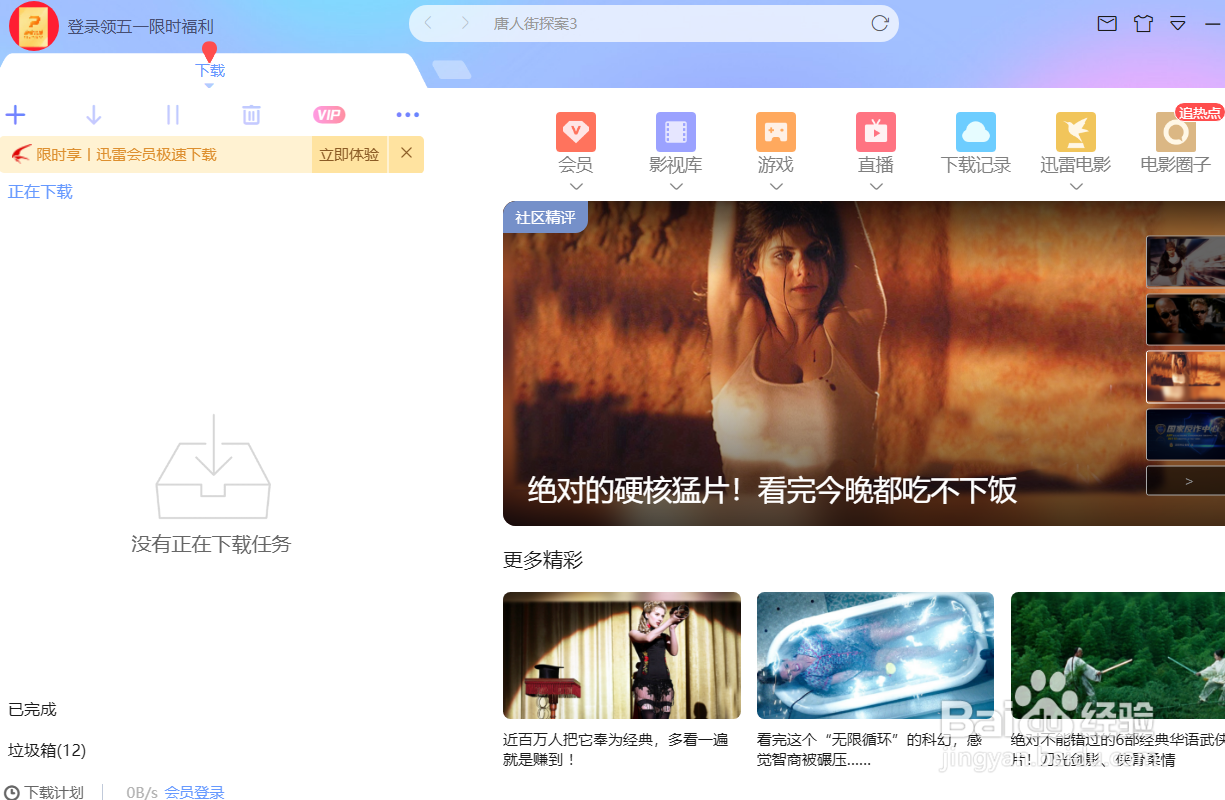Select first thumbnail in banner strip
1225x800 pixels.
click(x=1185, y=262)
